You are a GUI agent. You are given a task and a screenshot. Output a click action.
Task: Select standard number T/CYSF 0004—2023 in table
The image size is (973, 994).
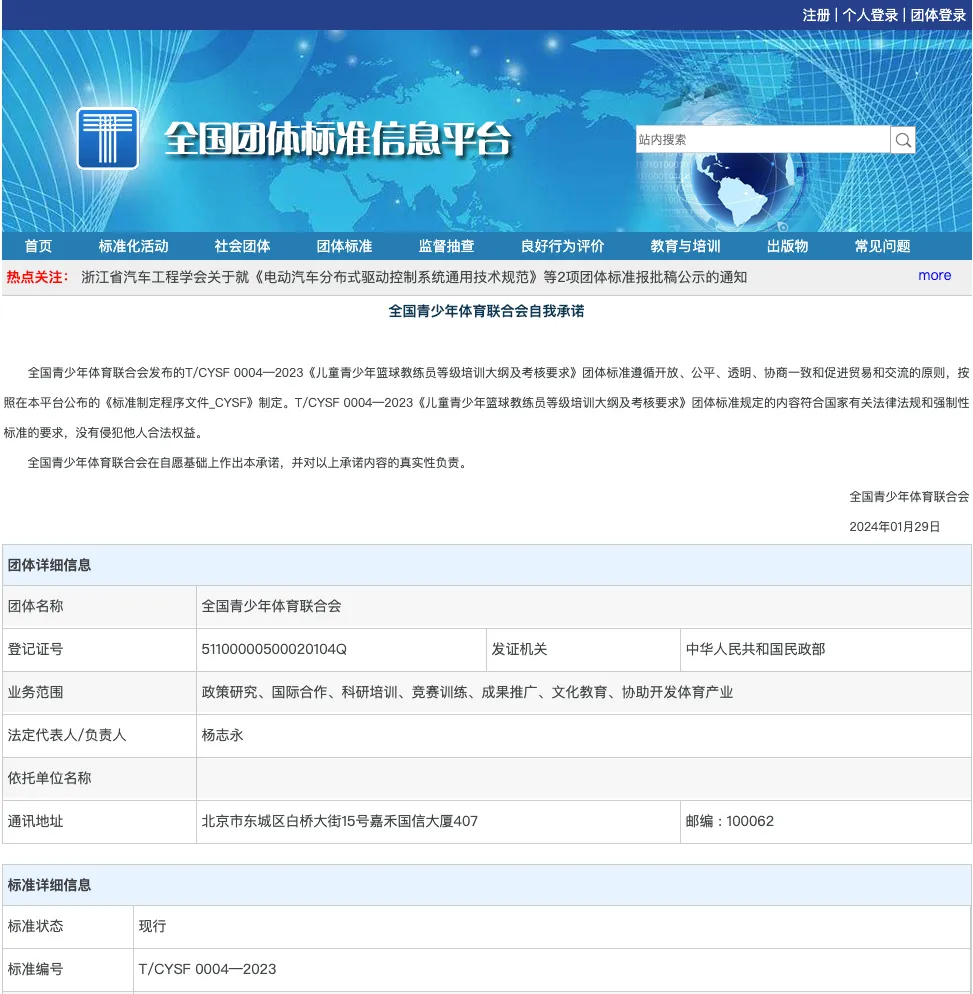click(207, 969)
